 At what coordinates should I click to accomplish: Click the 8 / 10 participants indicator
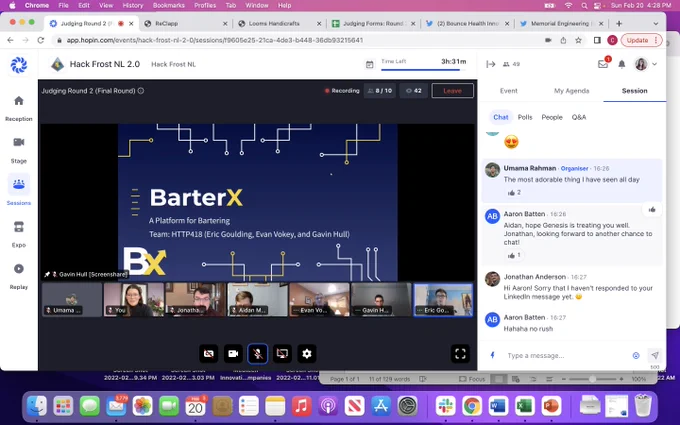(x=380, y=91)
